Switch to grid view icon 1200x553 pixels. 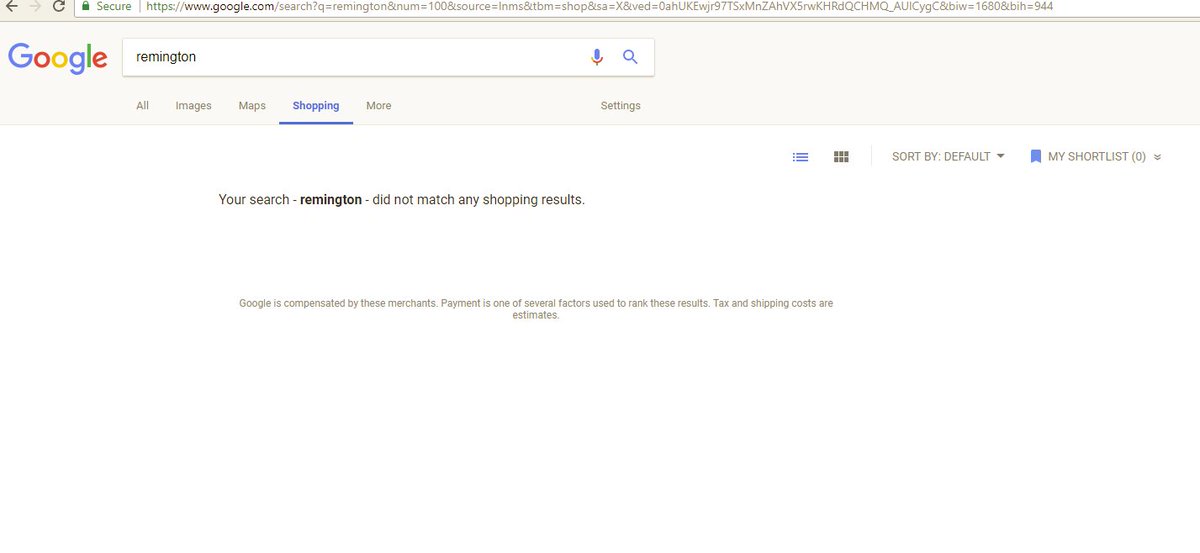(841, 157)
